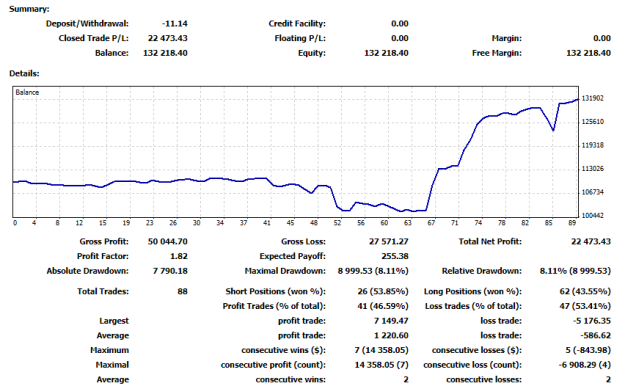Click the 119318 axis label

pos(593,145)
